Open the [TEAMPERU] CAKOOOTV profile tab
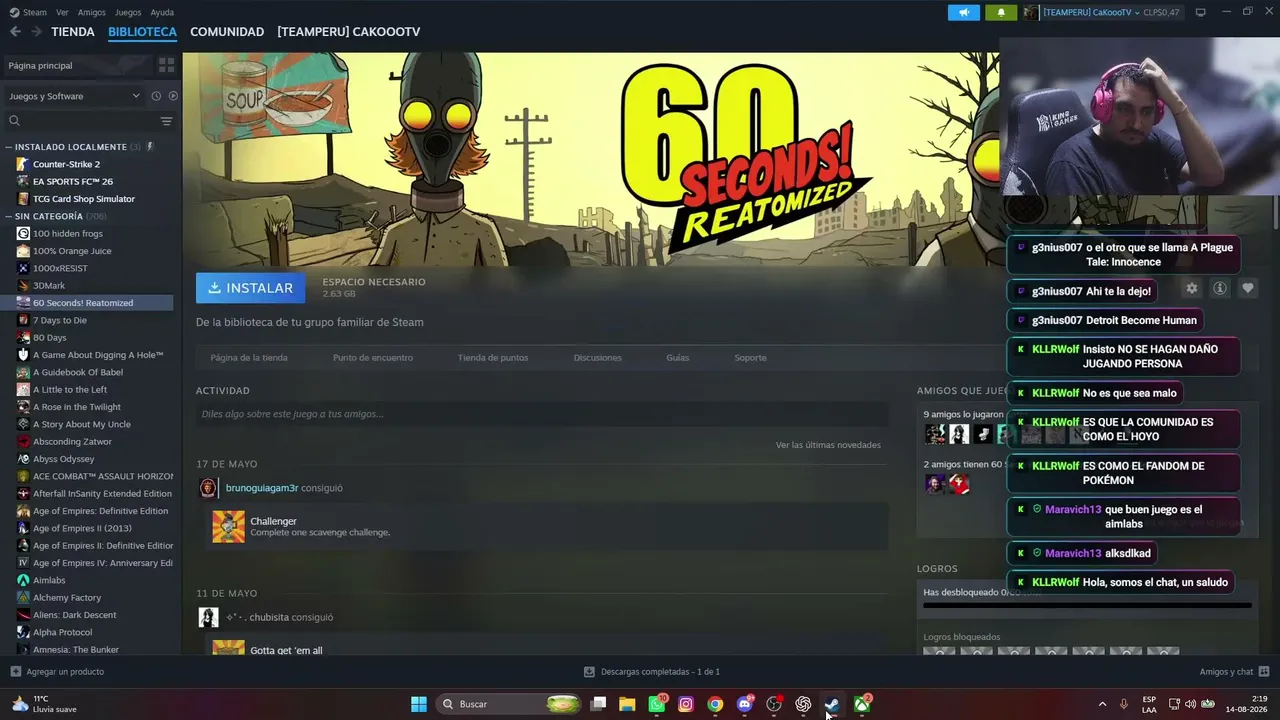Screen dimensions: 1280x720 (349, 32)
